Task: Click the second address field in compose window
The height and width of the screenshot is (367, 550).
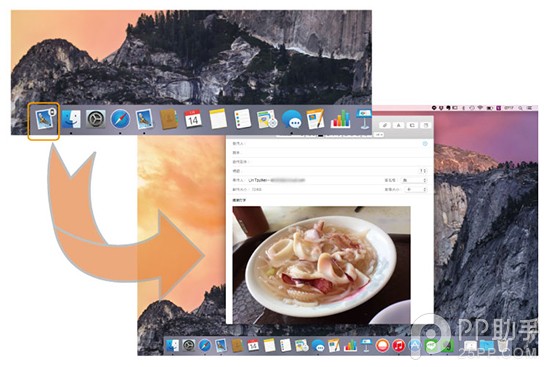Action: click(x=330, y=153)
